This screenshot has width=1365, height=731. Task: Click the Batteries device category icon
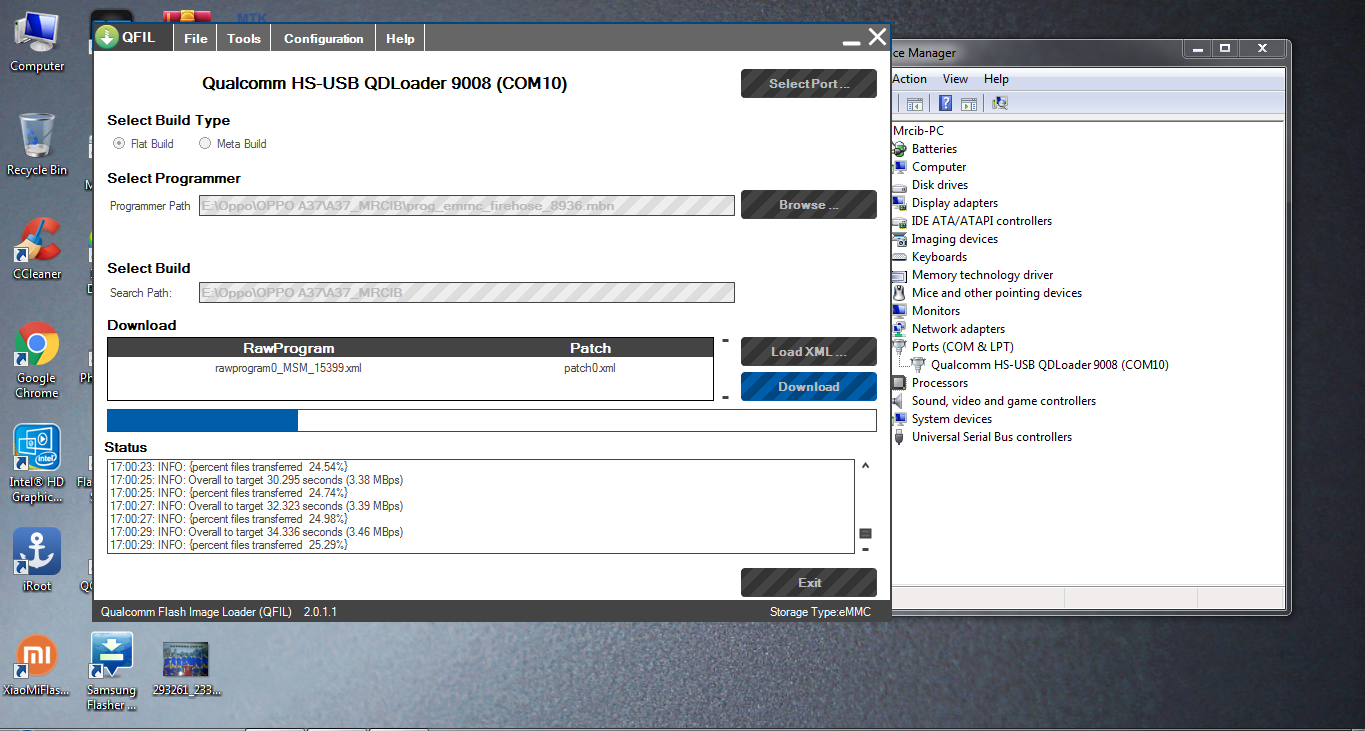coord(900,149)
